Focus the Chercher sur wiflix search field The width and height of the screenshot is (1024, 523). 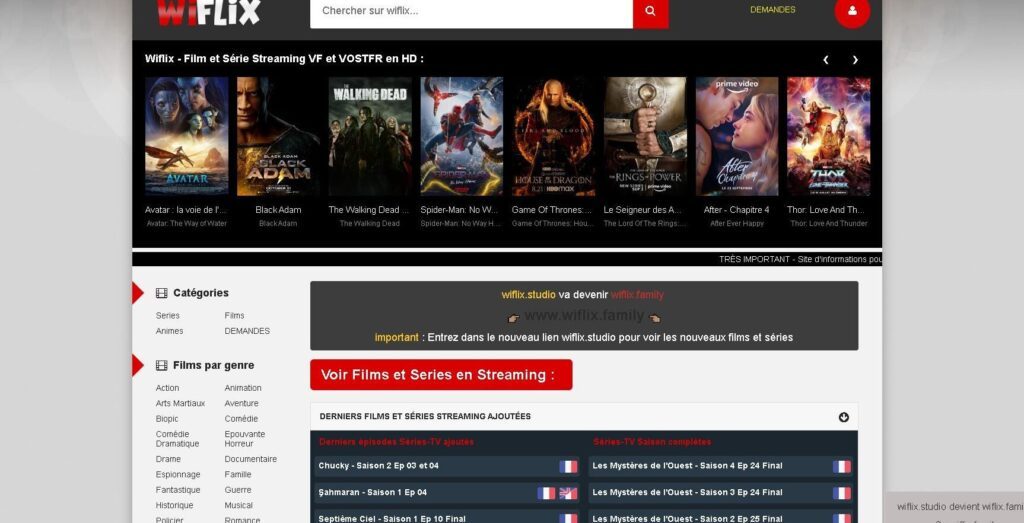click(472, 12)
